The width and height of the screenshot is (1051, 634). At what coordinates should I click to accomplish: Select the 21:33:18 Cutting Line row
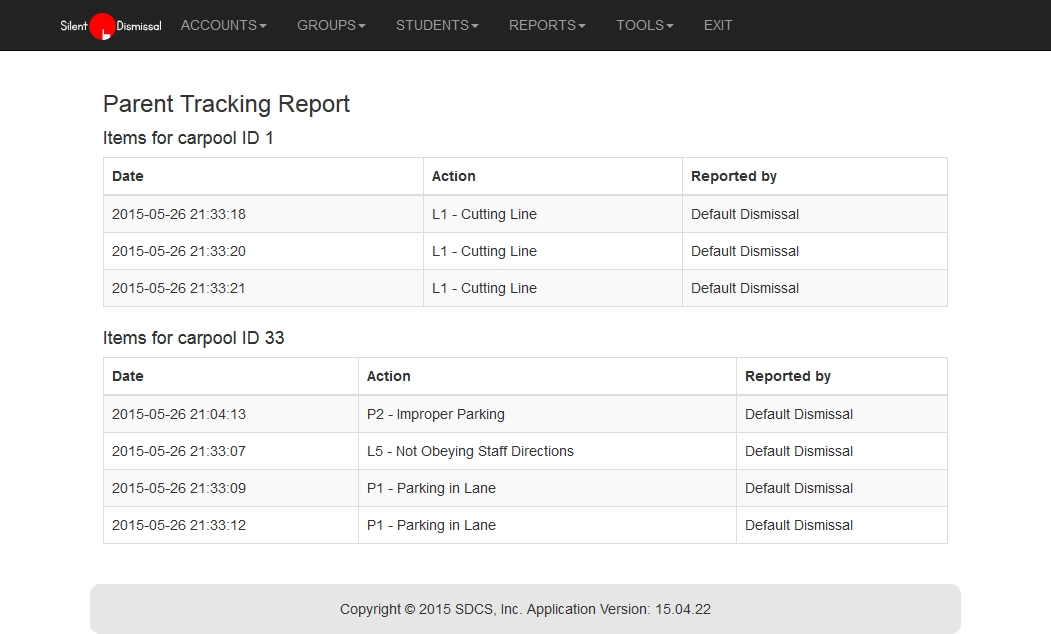[x=484, y=214]
